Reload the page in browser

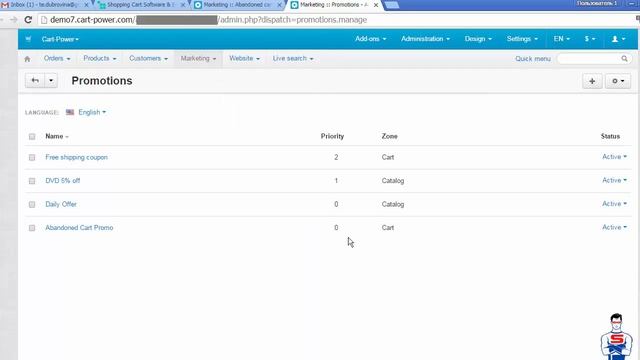pyautogui.click(x=28, y=20)
